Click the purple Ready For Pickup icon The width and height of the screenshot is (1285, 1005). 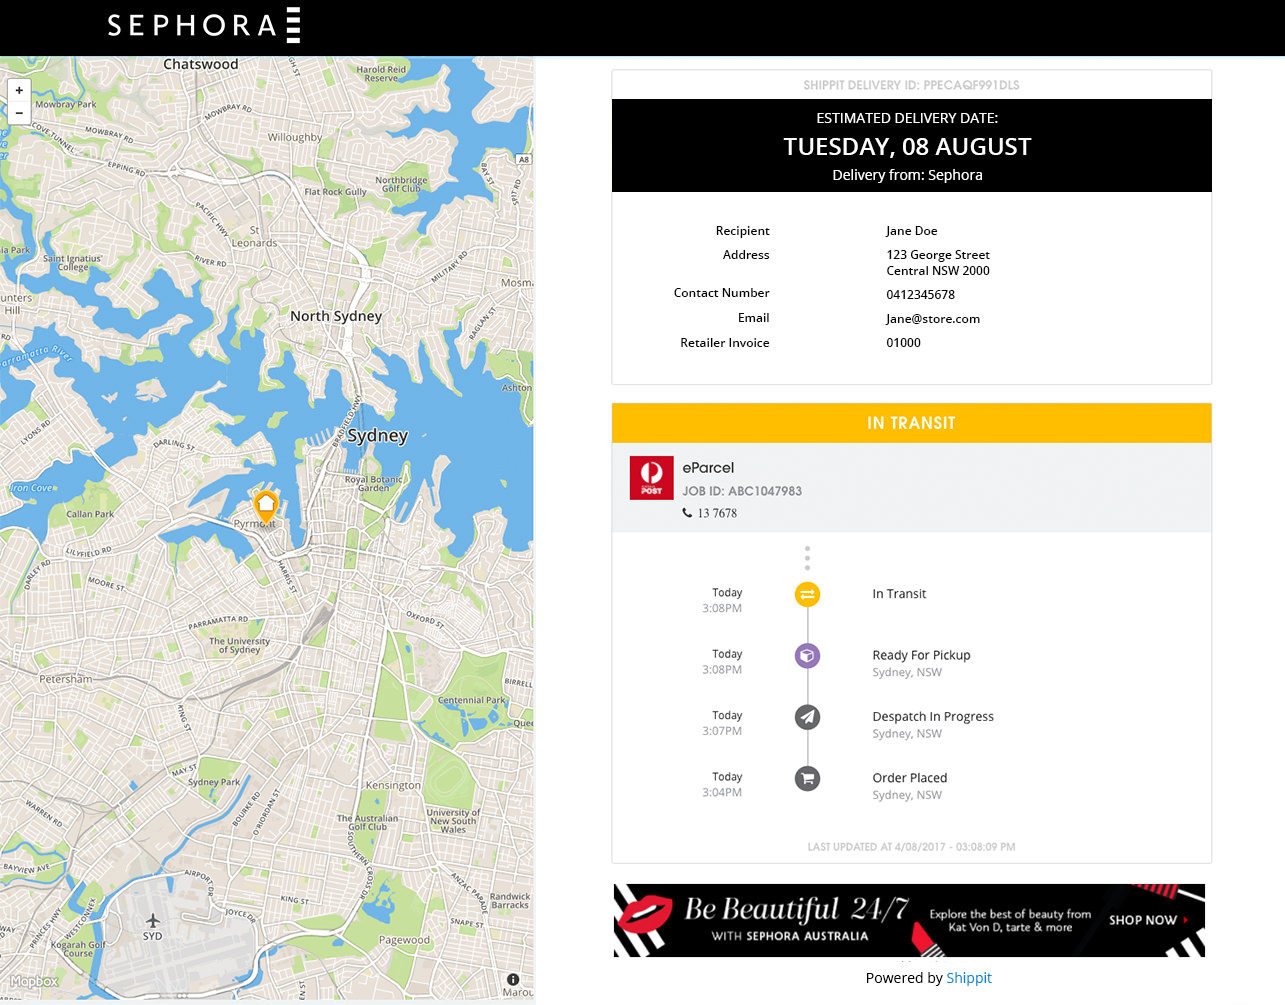pos(807,656)
